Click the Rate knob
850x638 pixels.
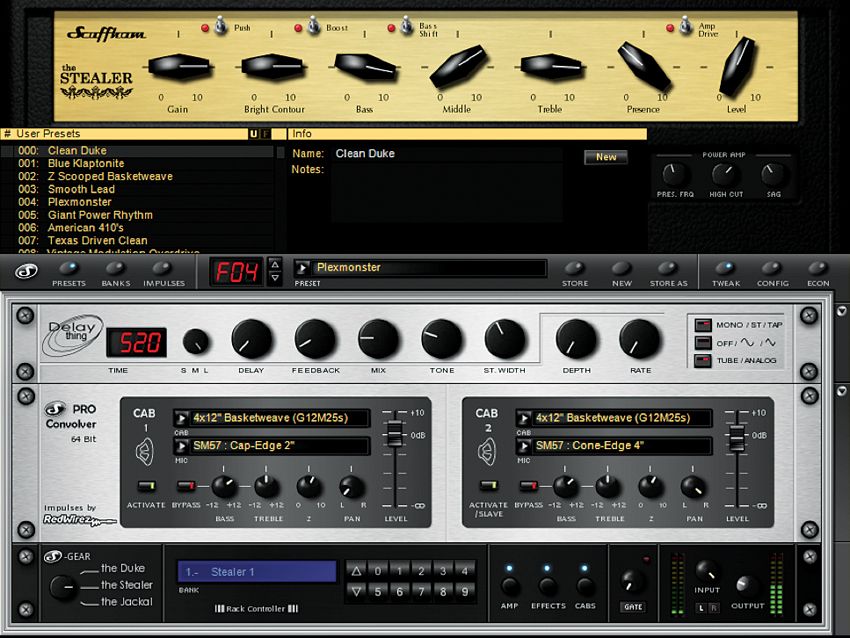[640, 339]
